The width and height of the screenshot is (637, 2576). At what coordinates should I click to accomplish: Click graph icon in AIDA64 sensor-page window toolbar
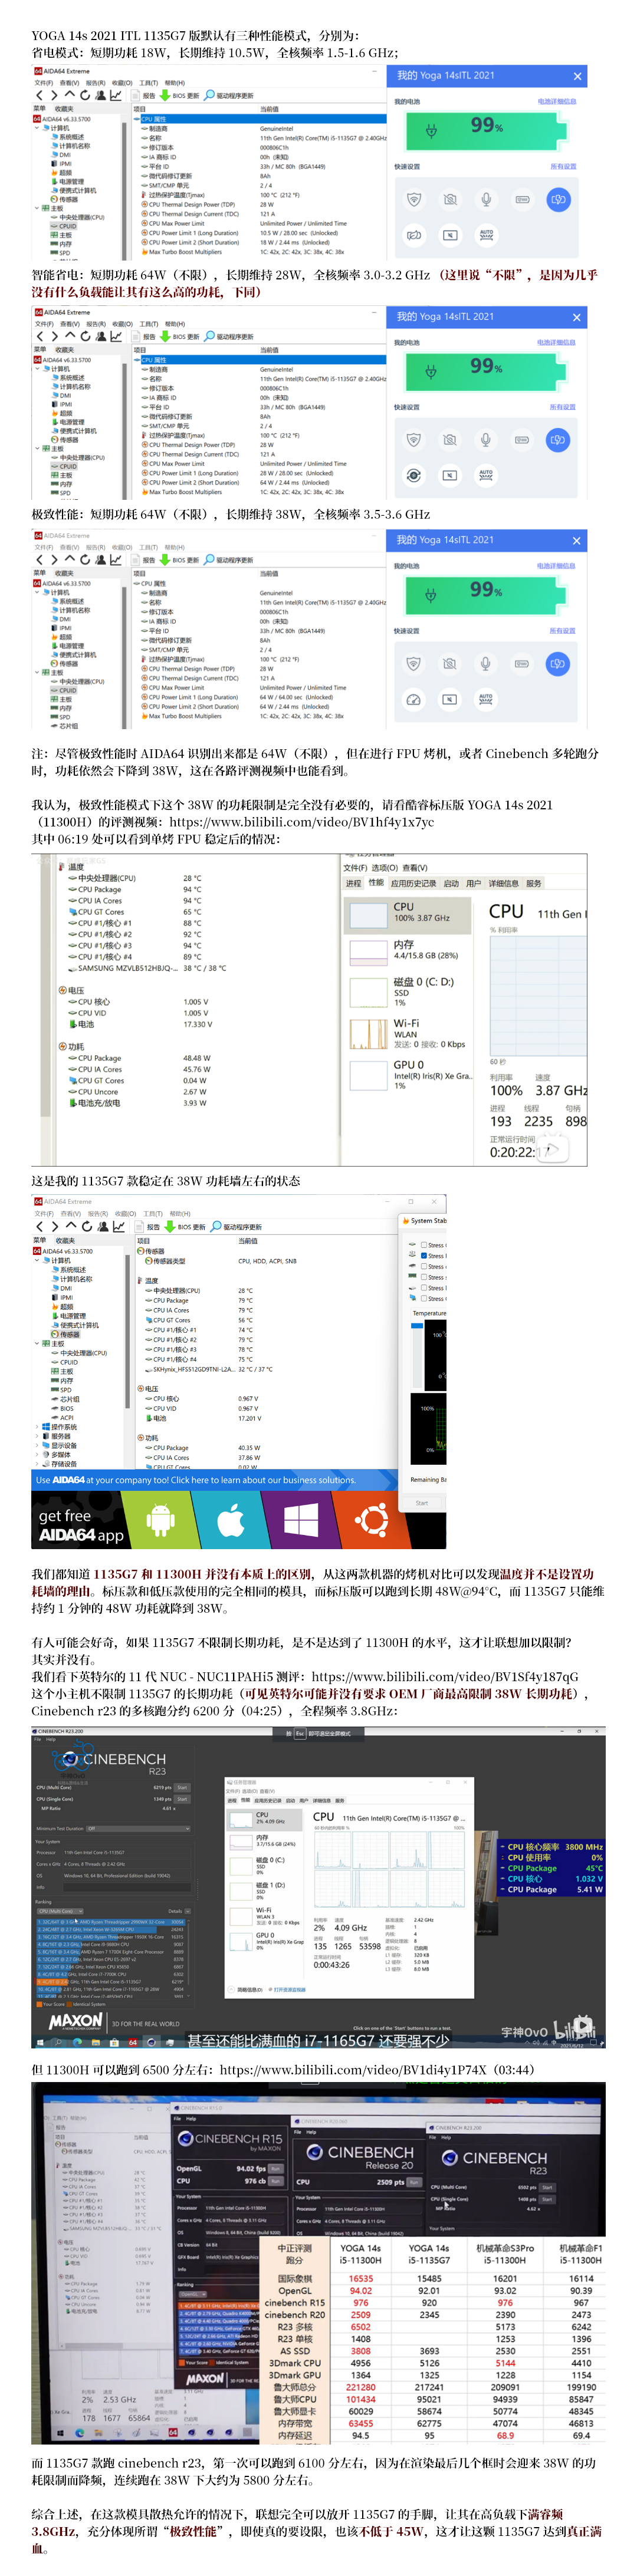click(119, 1226)
